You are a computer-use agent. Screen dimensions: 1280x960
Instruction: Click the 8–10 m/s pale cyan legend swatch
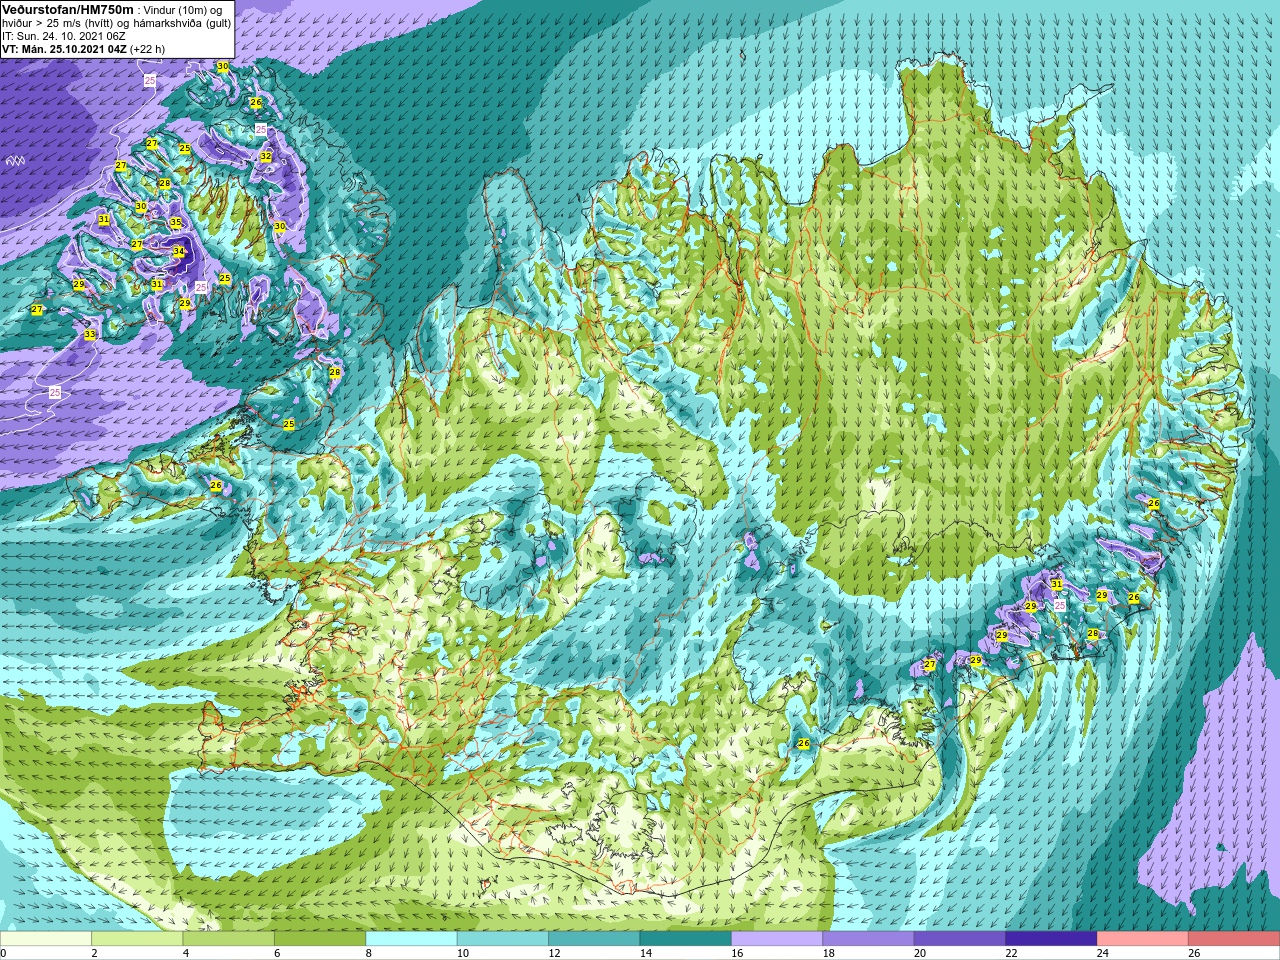(x=412, y=939)
